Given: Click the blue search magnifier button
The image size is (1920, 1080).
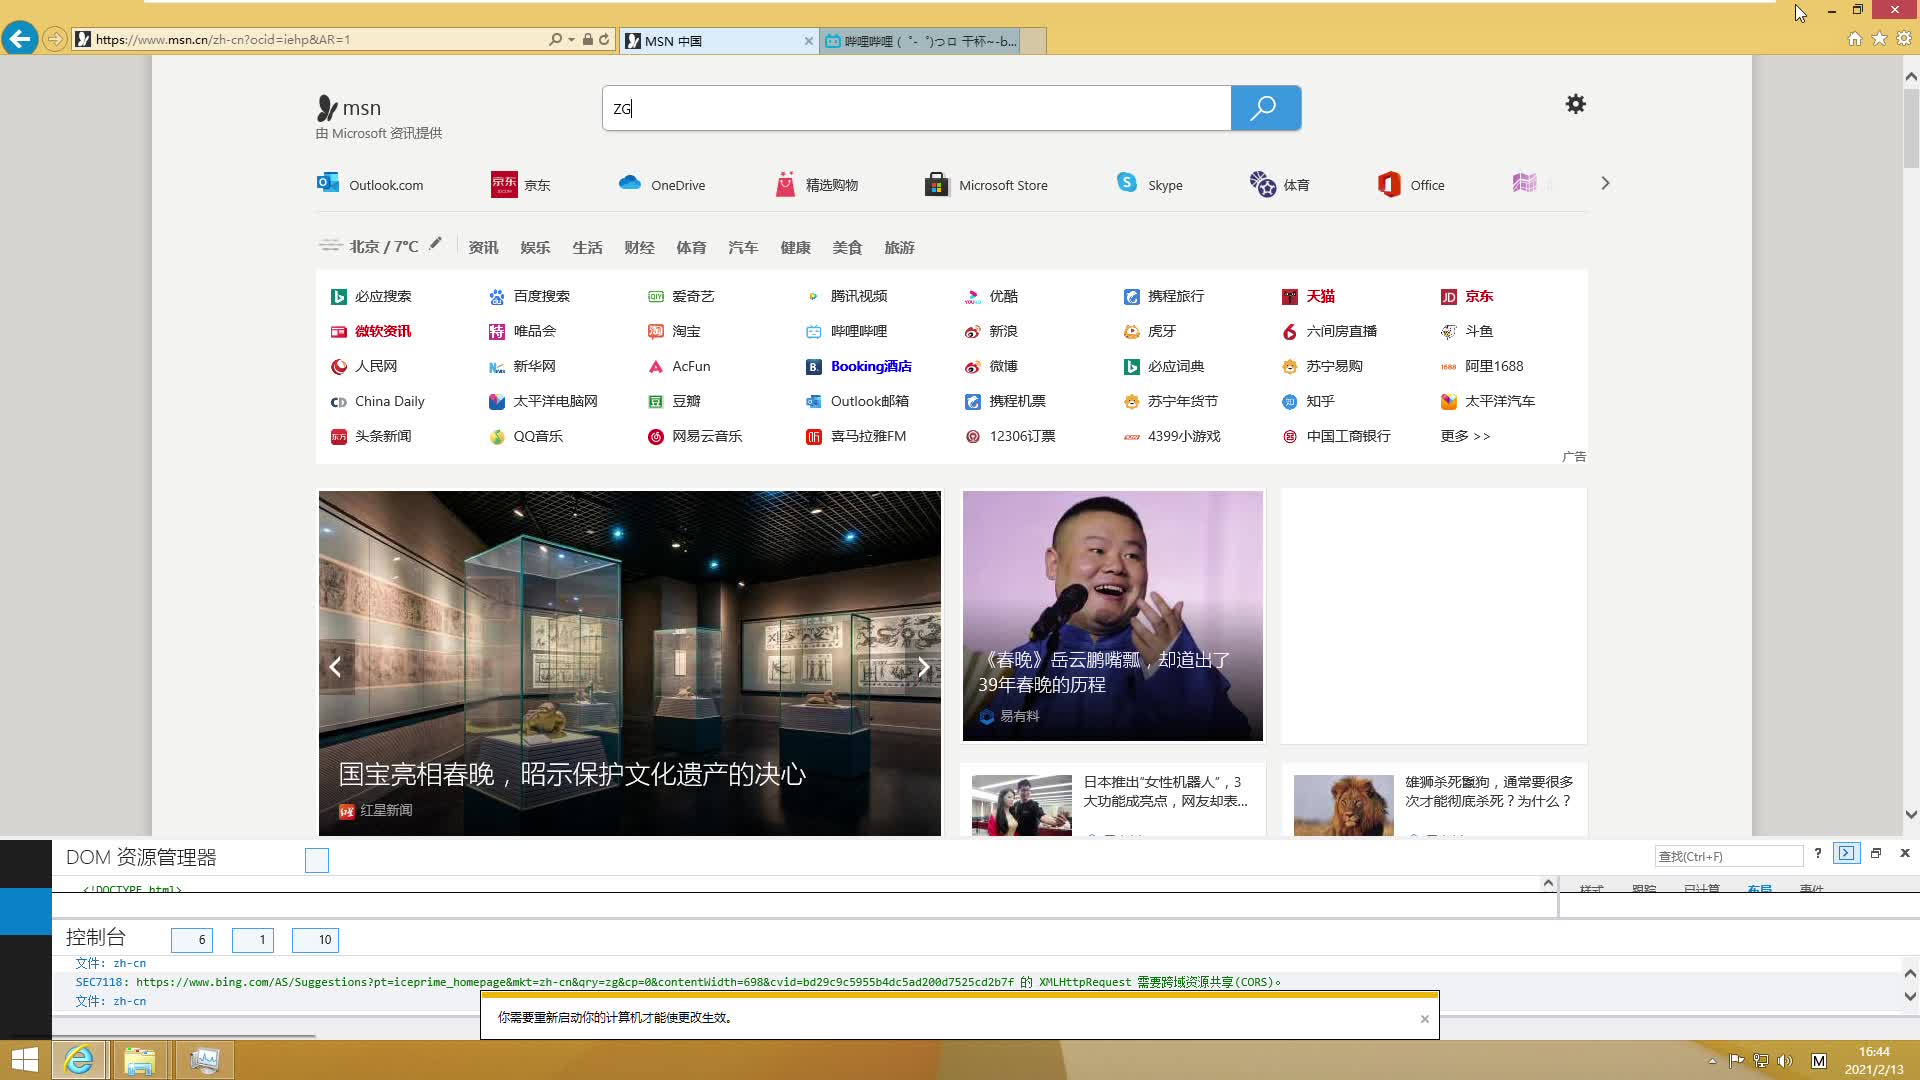Looking at the screenshot, I should pos(1265,108).
